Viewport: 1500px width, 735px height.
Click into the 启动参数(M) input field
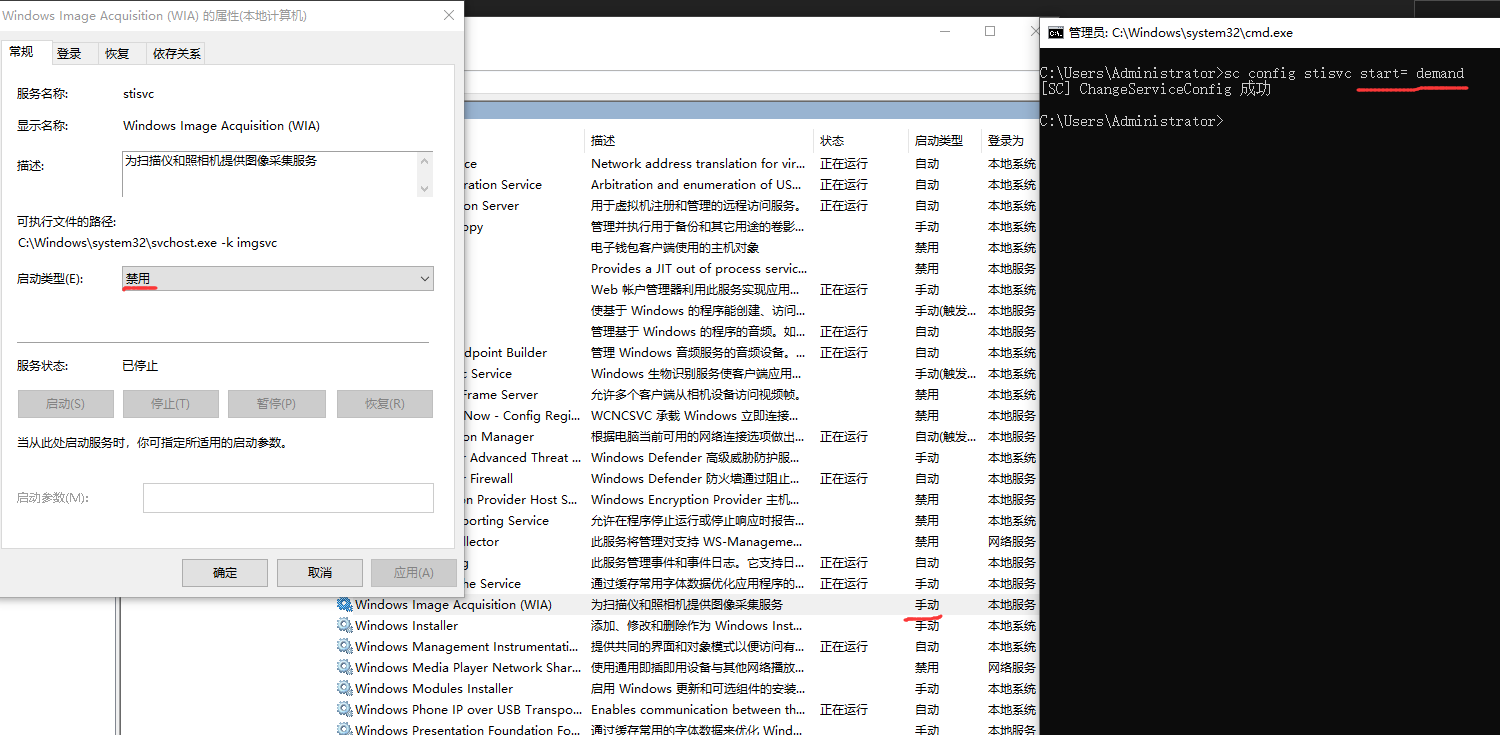[x=288, y=498]
